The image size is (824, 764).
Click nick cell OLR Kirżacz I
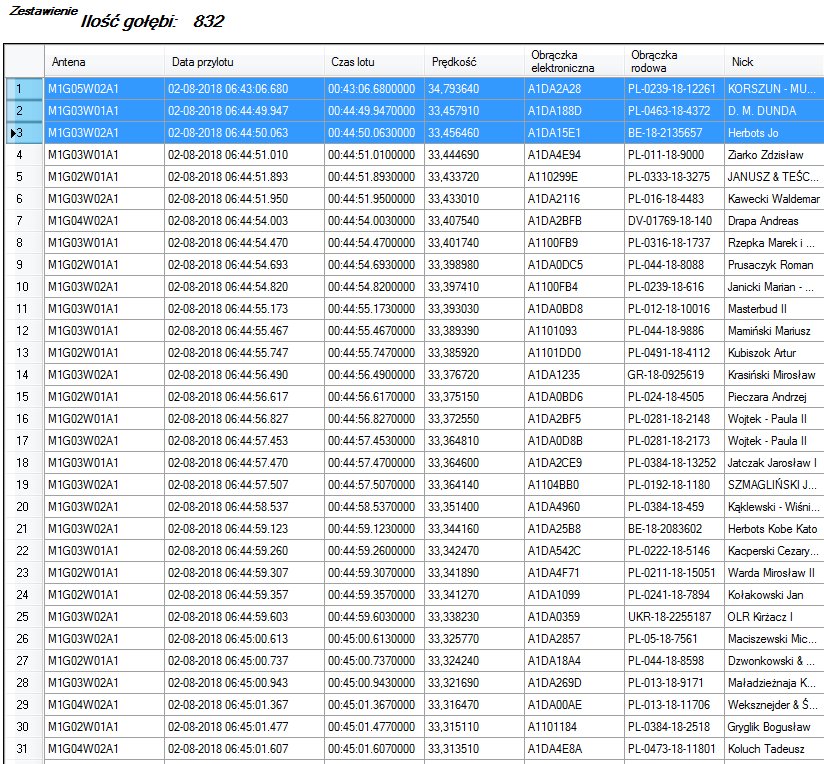click(x=774, y=617)
